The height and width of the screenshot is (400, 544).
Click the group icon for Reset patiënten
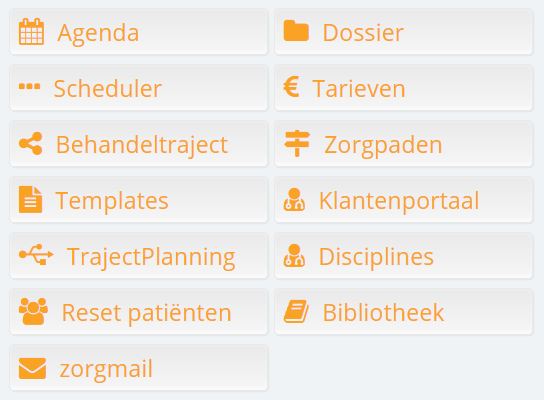(33, 311)
